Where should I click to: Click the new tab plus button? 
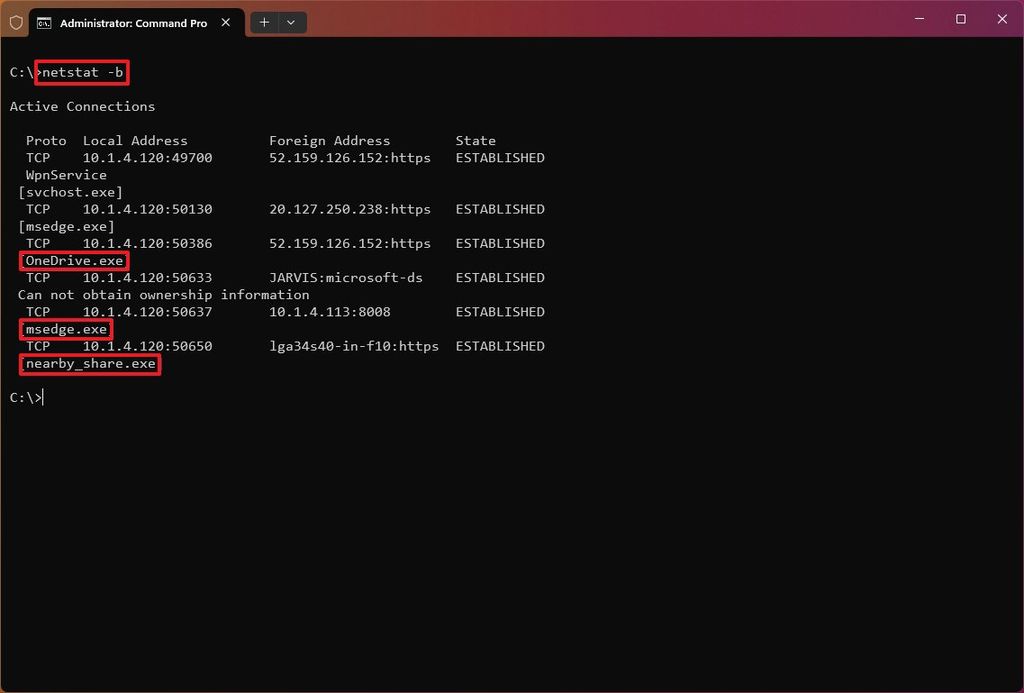coord(263,22)
